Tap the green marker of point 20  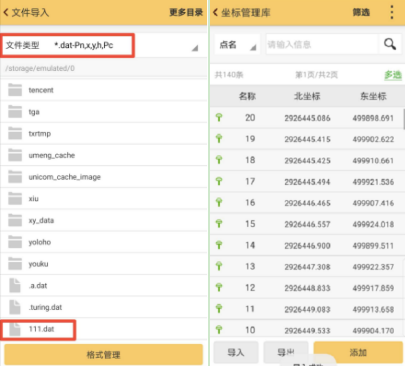coord(219,117)
